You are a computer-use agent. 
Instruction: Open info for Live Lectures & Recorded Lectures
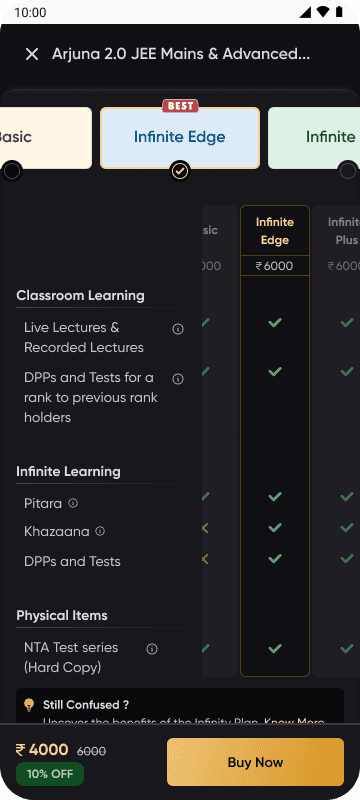point(178,329)
